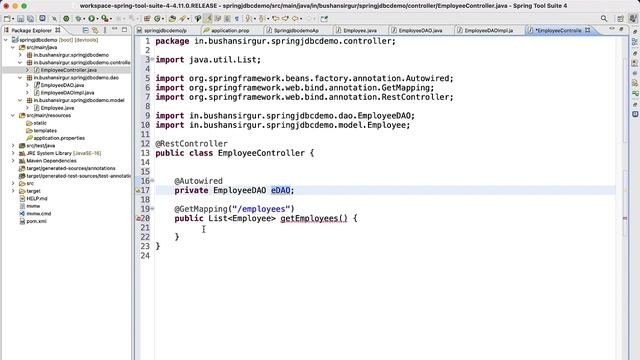Open the dropdown arrow next to the Debug button
640x360 pixels.
pyautogui.click(x=84, y=19)
